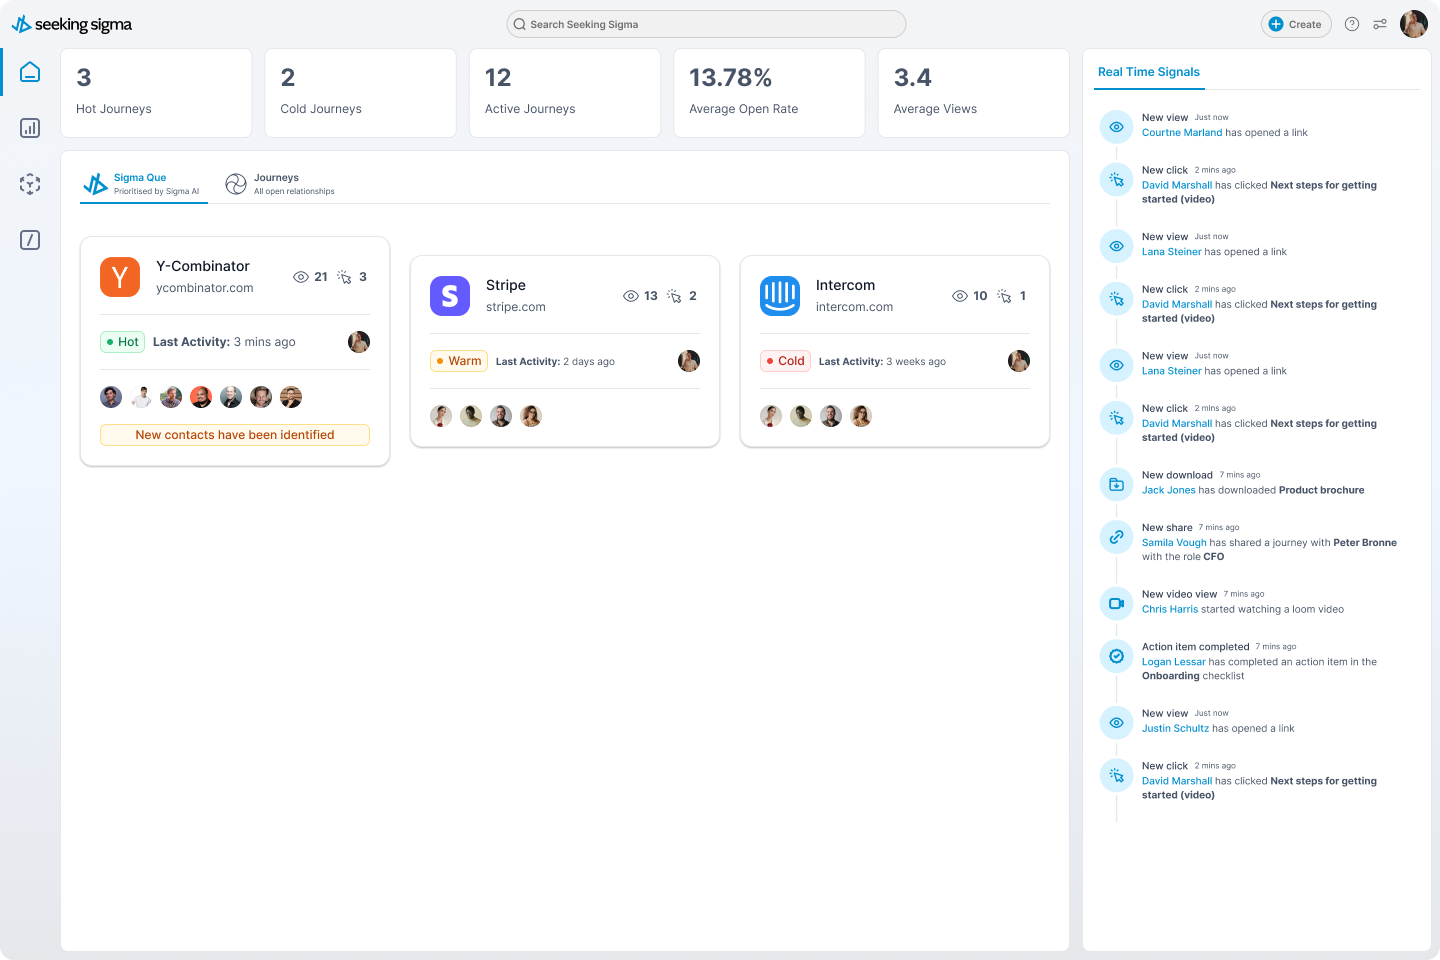This screenshot has height=960, width=1440.
Task: Click "Last Activity: 3 weeks ago" text
Action: 882,362
